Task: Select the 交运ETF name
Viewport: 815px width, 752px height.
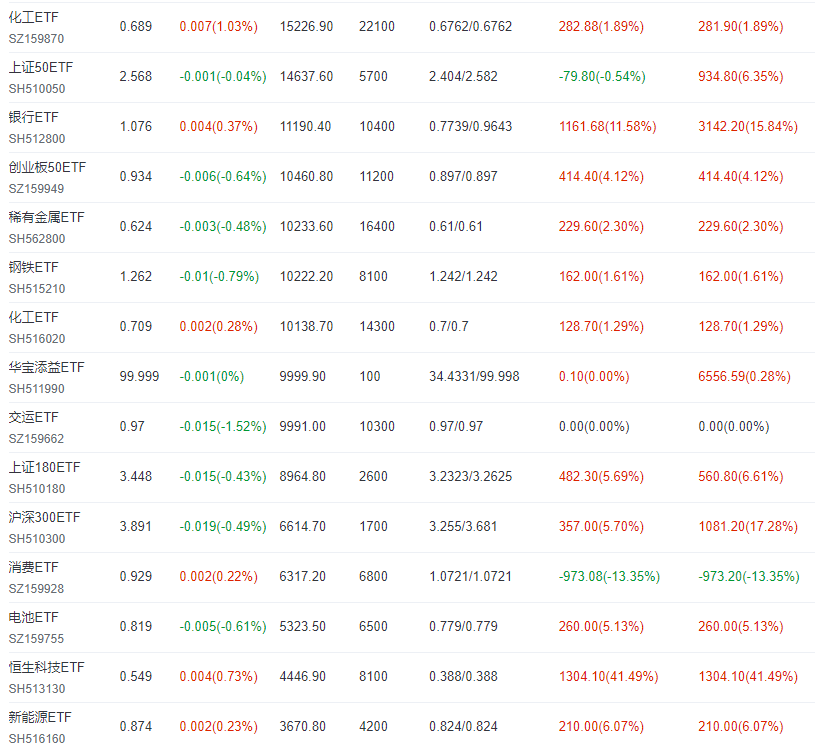Action: (x=33, y=417)
